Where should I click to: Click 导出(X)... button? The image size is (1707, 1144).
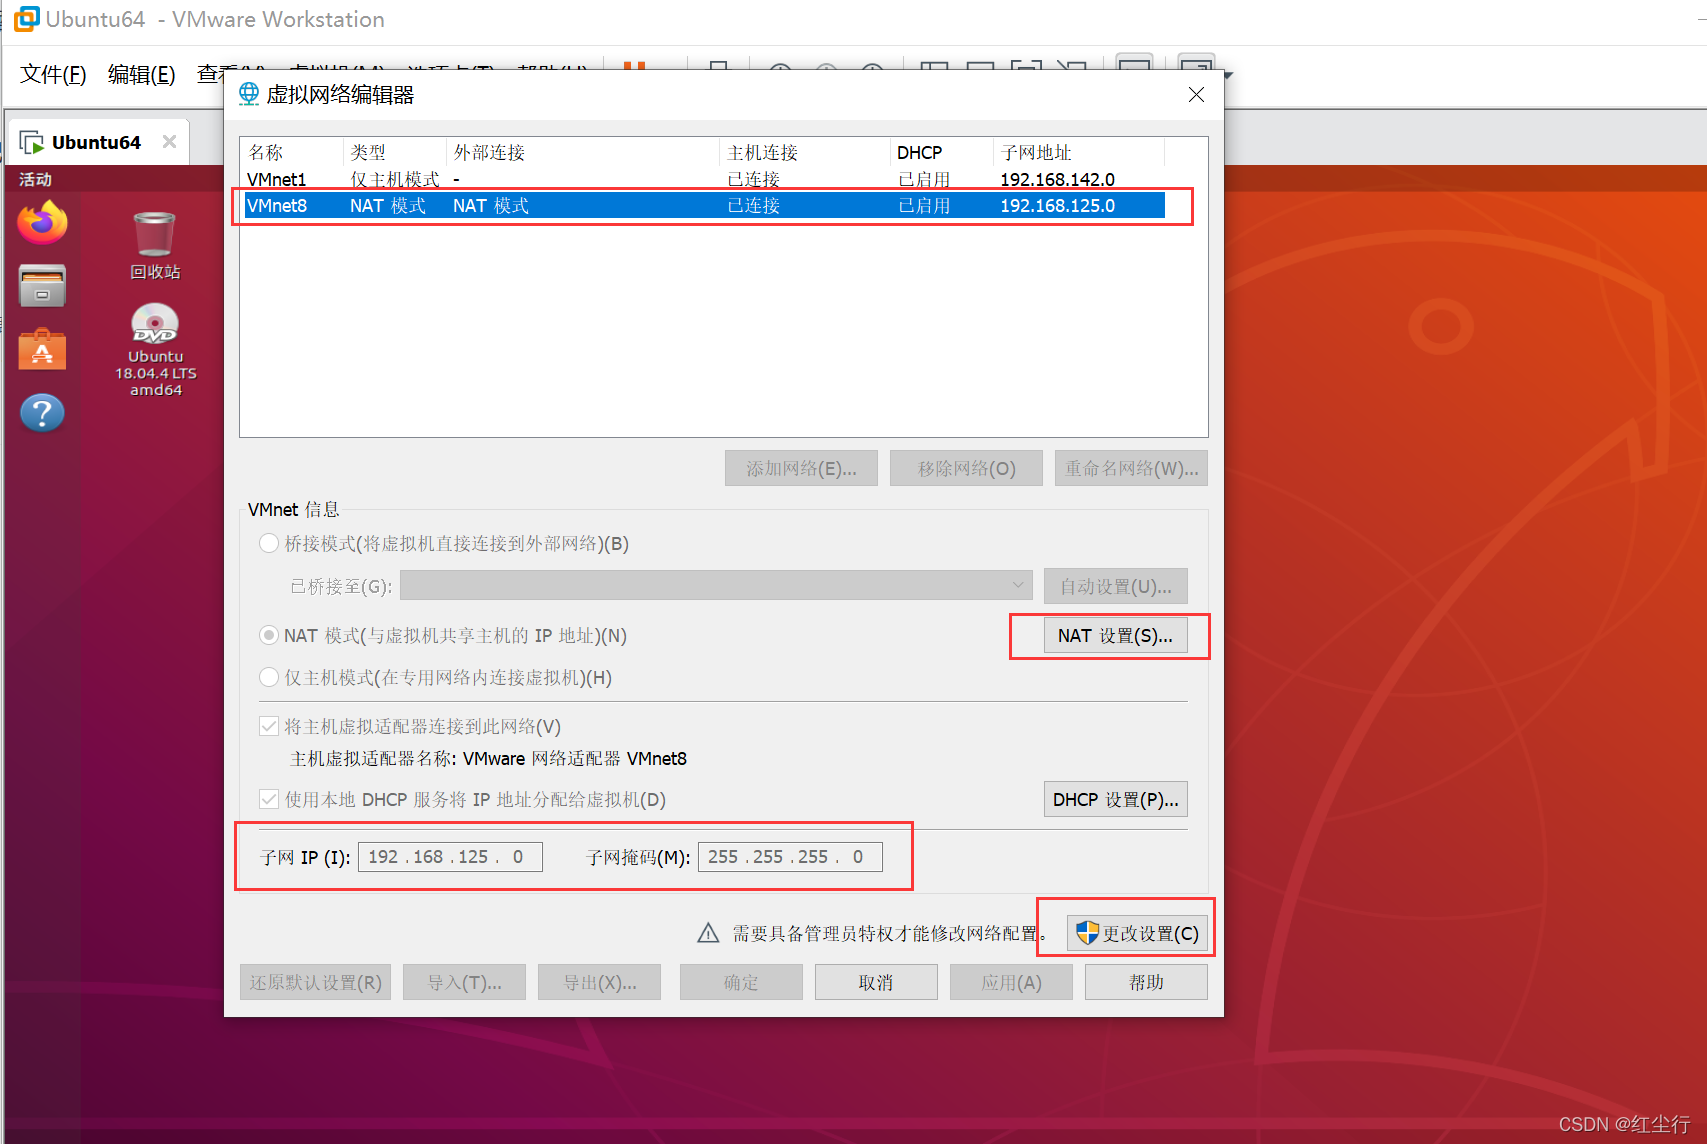[599, 982]
